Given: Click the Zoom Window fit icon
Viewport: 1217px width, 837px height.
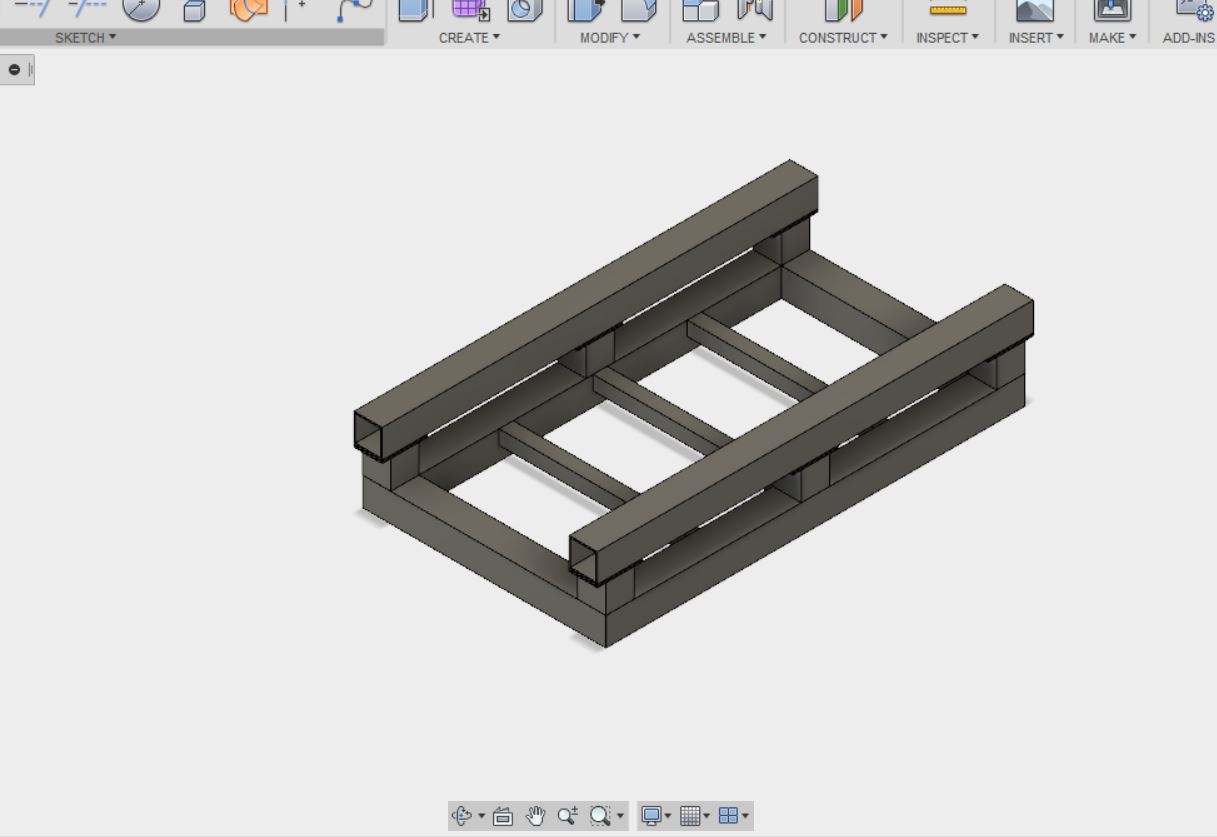Looking at the screenshot, I should coord(599,816).
